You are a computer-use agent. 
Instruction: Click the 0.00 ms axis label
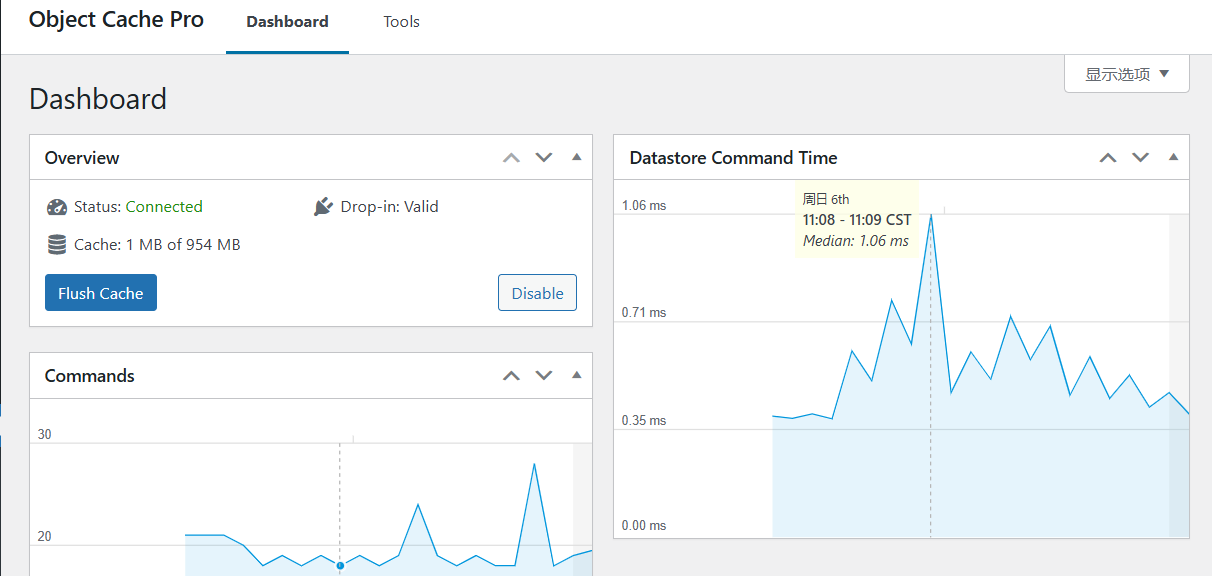tap(644, 526)
